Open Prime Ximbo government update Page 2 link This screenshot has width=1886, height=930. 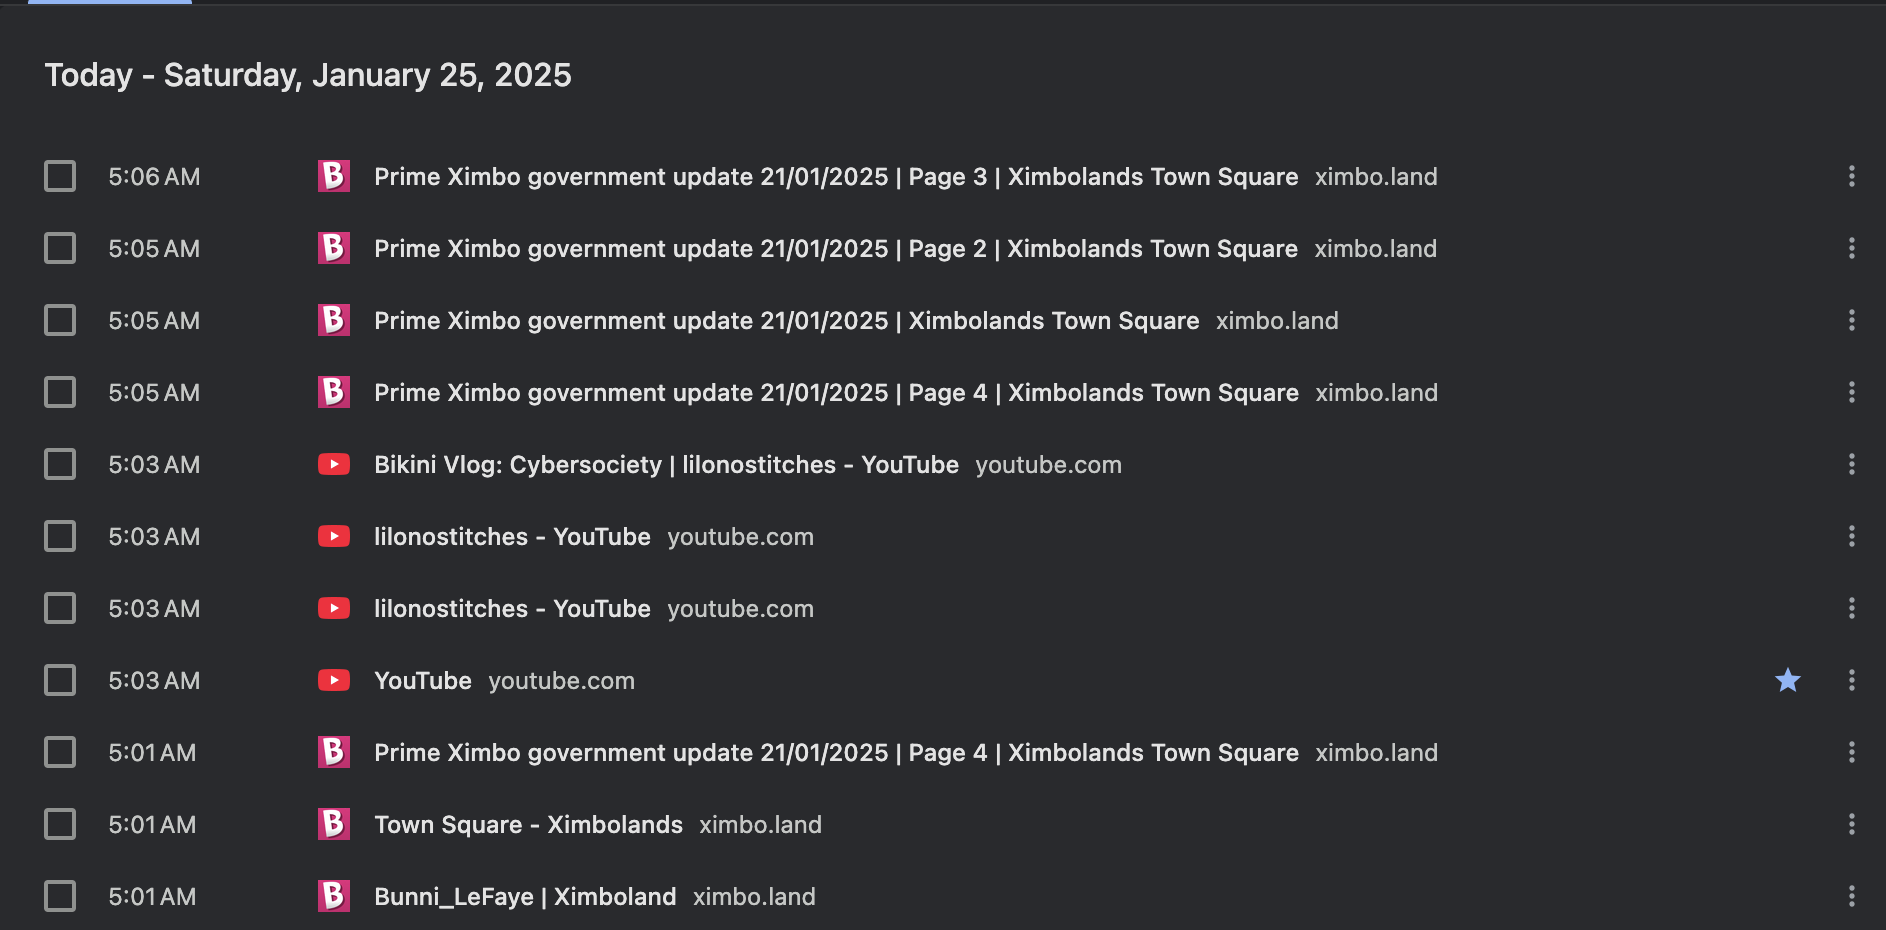click(836, 249)
